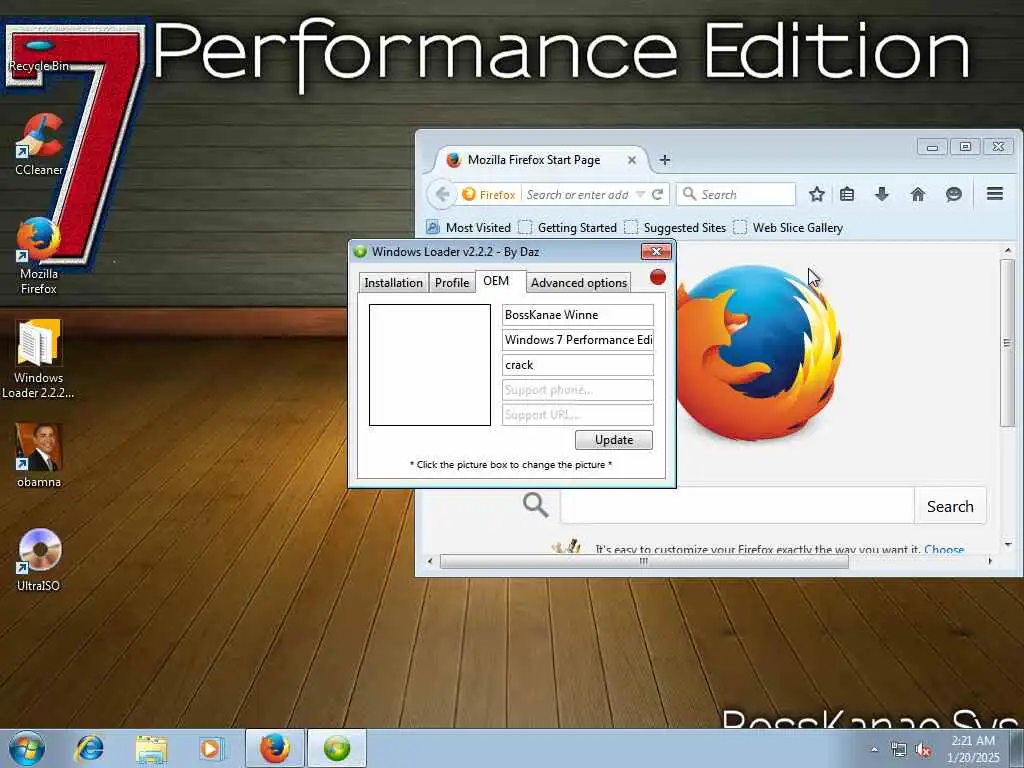This screenshot has width=1024, height=768.
Task: Open the Recycle Bin desktop icon
Action: [39, 56]
